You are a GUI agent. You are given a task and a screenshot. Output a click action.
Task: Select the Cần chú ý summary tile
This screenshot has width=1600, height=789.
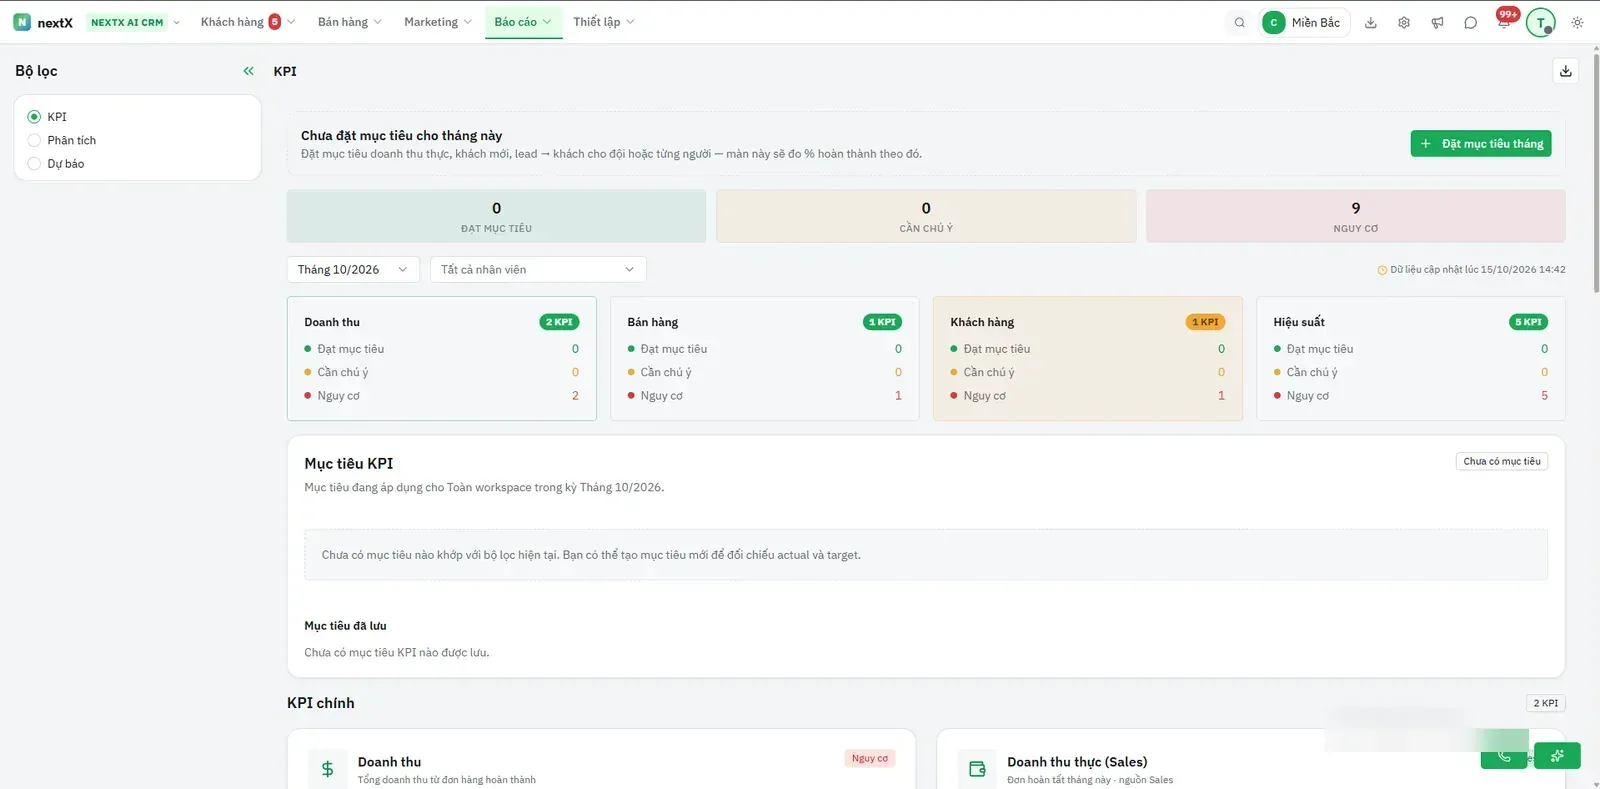pos(926,216)
